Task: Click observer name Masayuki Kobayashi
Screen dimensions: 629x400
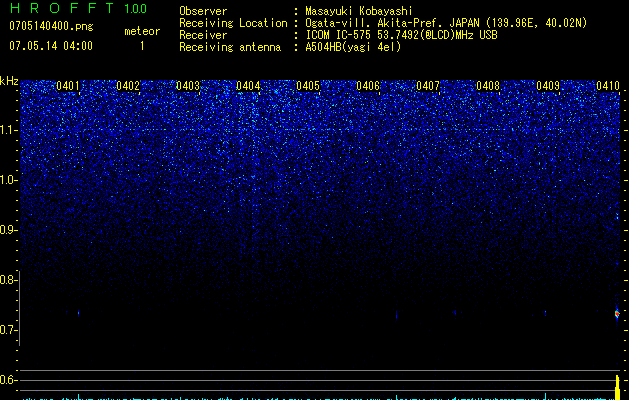Action: pyautogui.click(x=359, y=11)
